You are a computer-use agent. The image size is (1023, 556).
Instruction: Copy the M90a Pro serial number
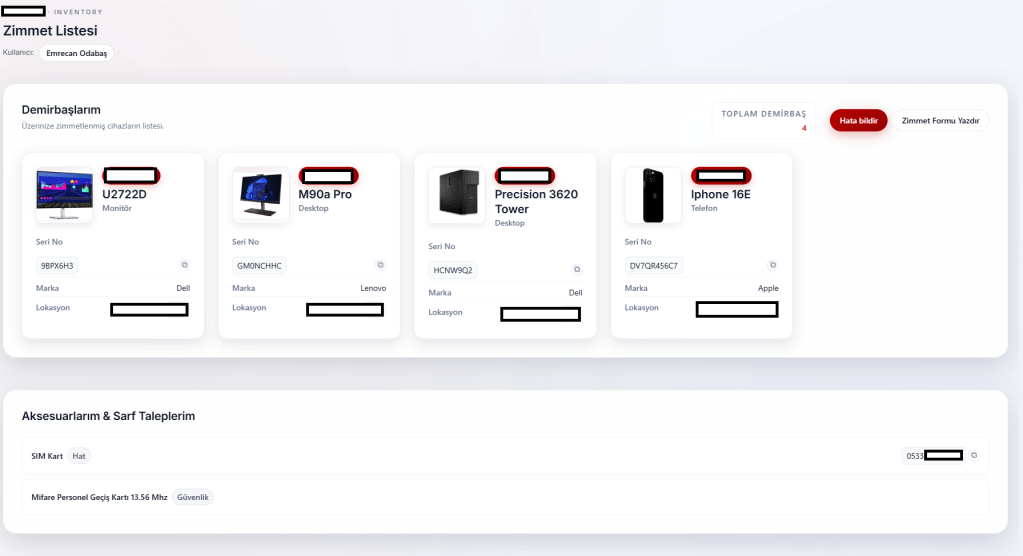point(380,265)
